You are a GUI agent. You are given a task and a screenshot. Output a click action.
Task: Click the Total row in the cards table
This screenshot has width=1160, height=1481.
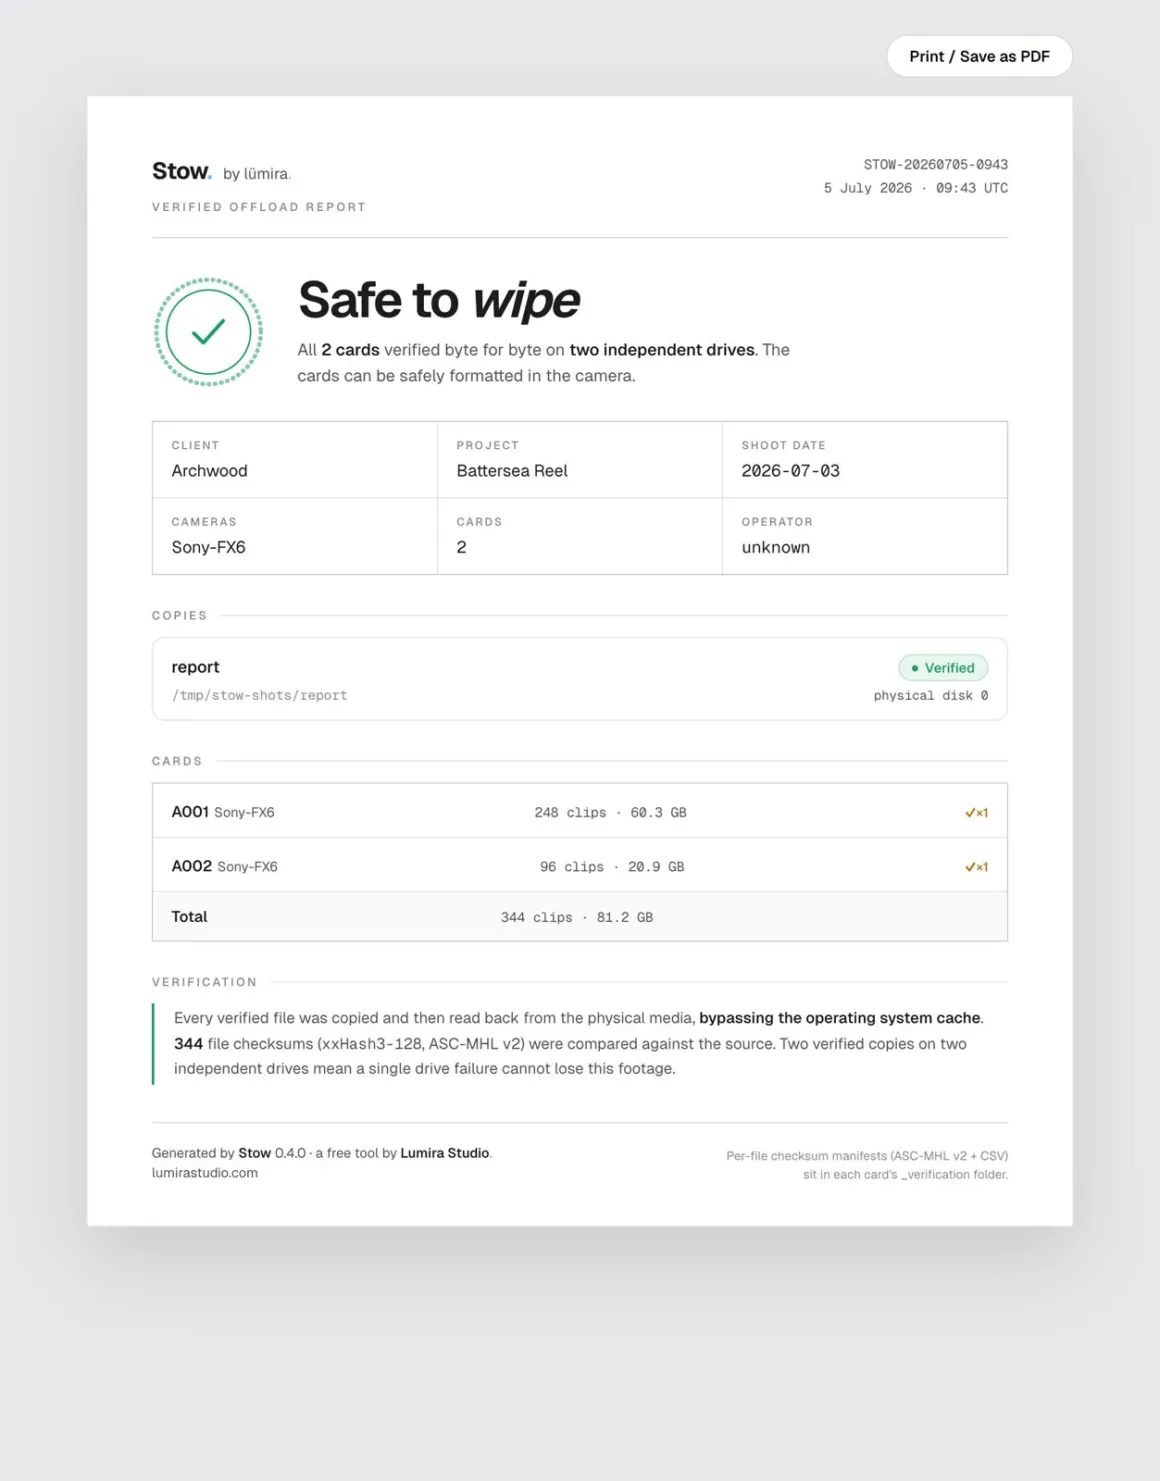pyautogui.click(x=580, y=916)
